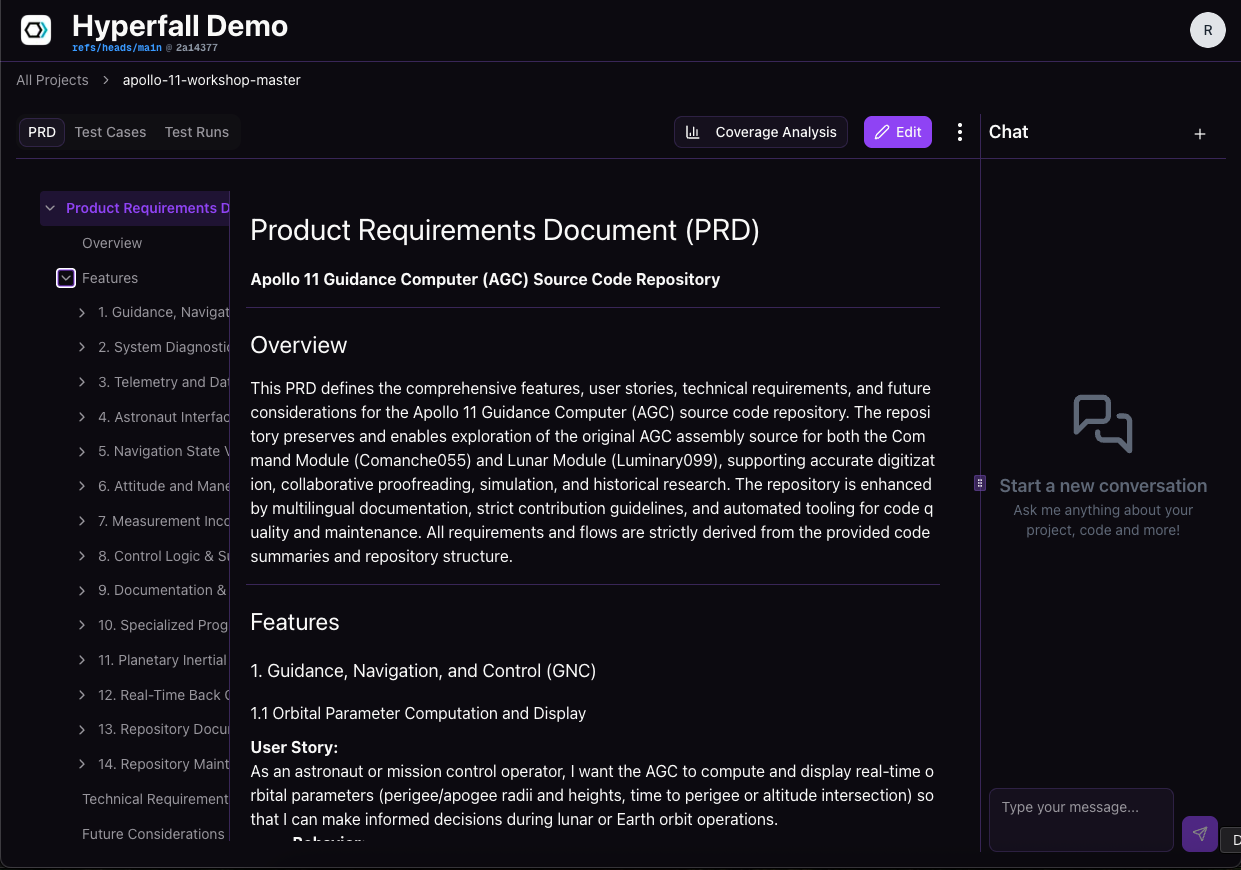Open Coverage Analysis
The image size is (1241, 870).
(761, 132)
